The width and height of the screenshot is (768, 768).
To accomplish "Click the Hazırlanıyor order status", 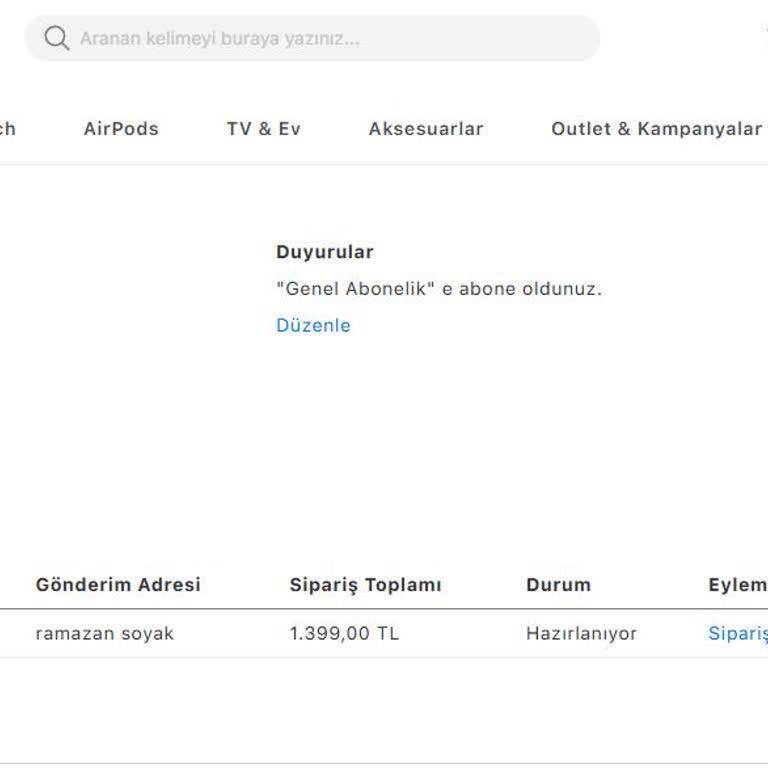I will point(581,633).
